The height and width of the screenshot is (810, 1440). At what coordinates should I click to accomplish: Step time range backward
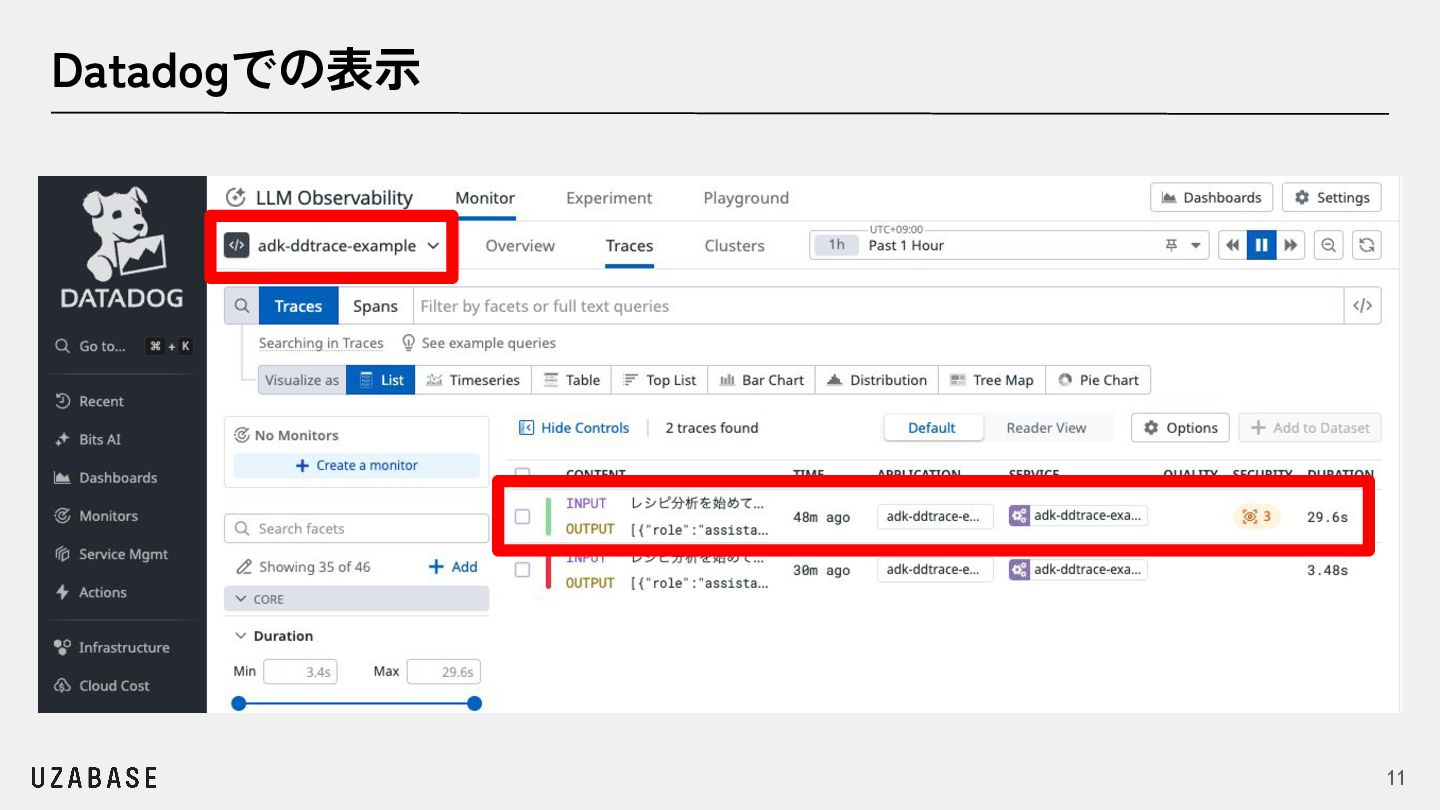click(x=1232, y=245)
